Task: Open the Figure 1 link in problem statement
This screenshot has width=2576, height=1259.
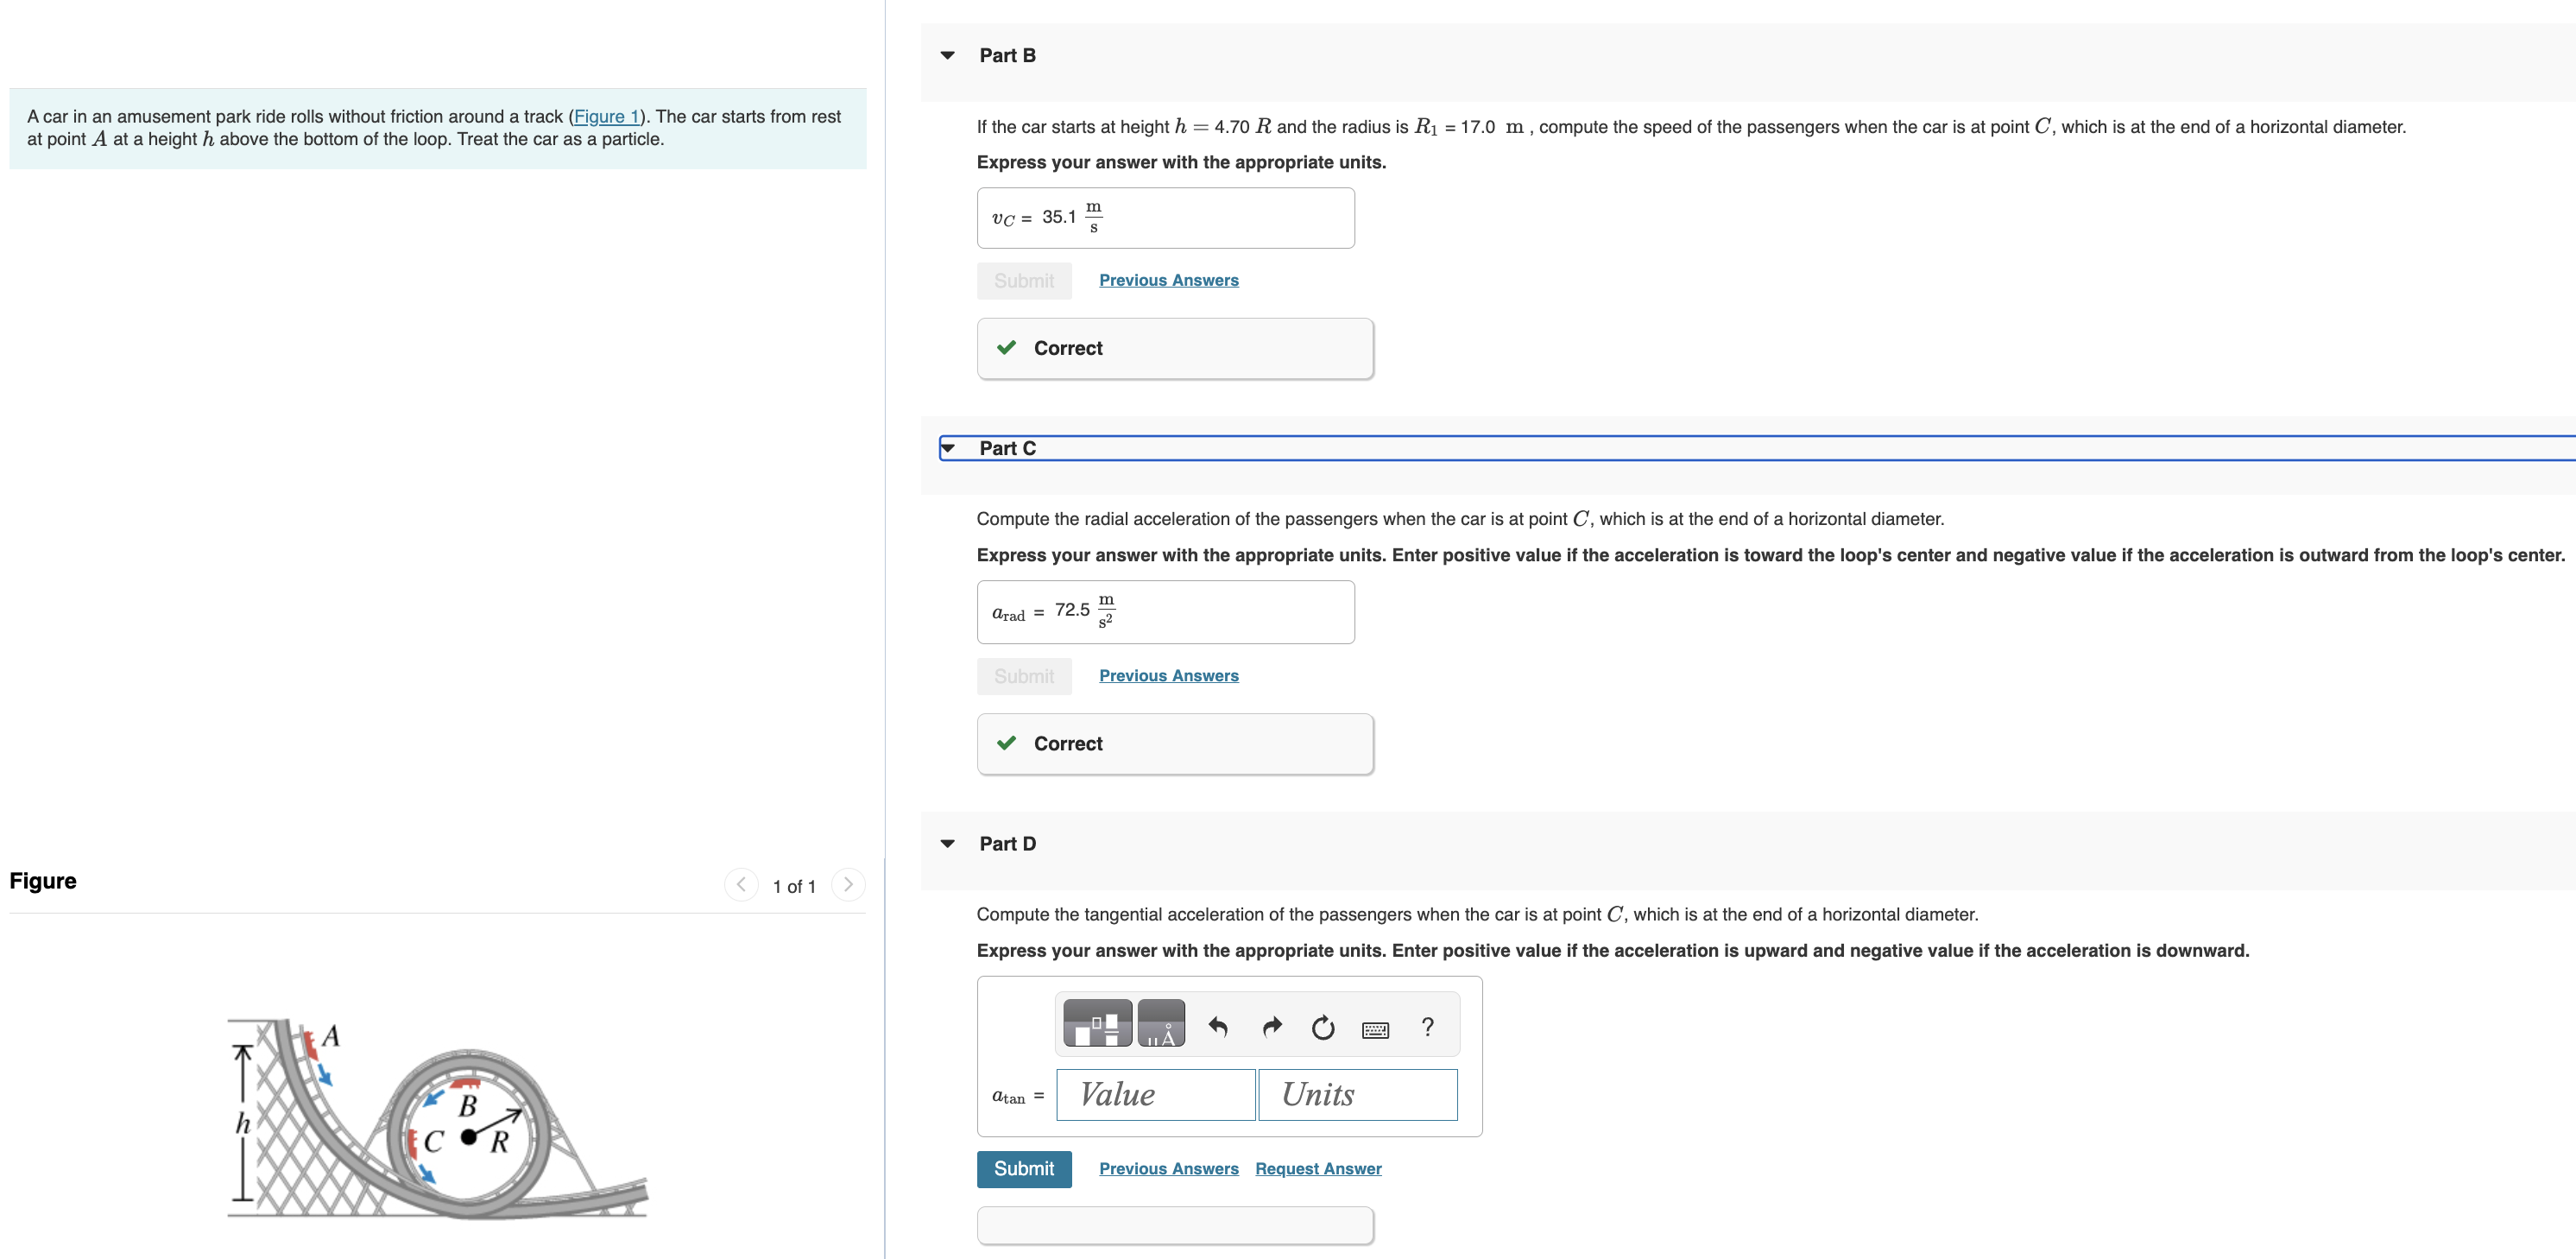Action: tap(605, 116)
